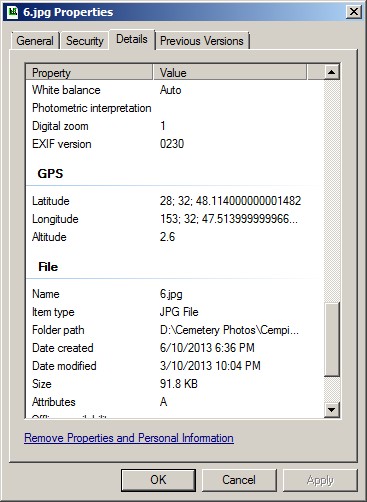Select the Date modified property
Image resolution: width=367 pixels, height=502 pixels.
pyautogui.click(x=64, y=366)
